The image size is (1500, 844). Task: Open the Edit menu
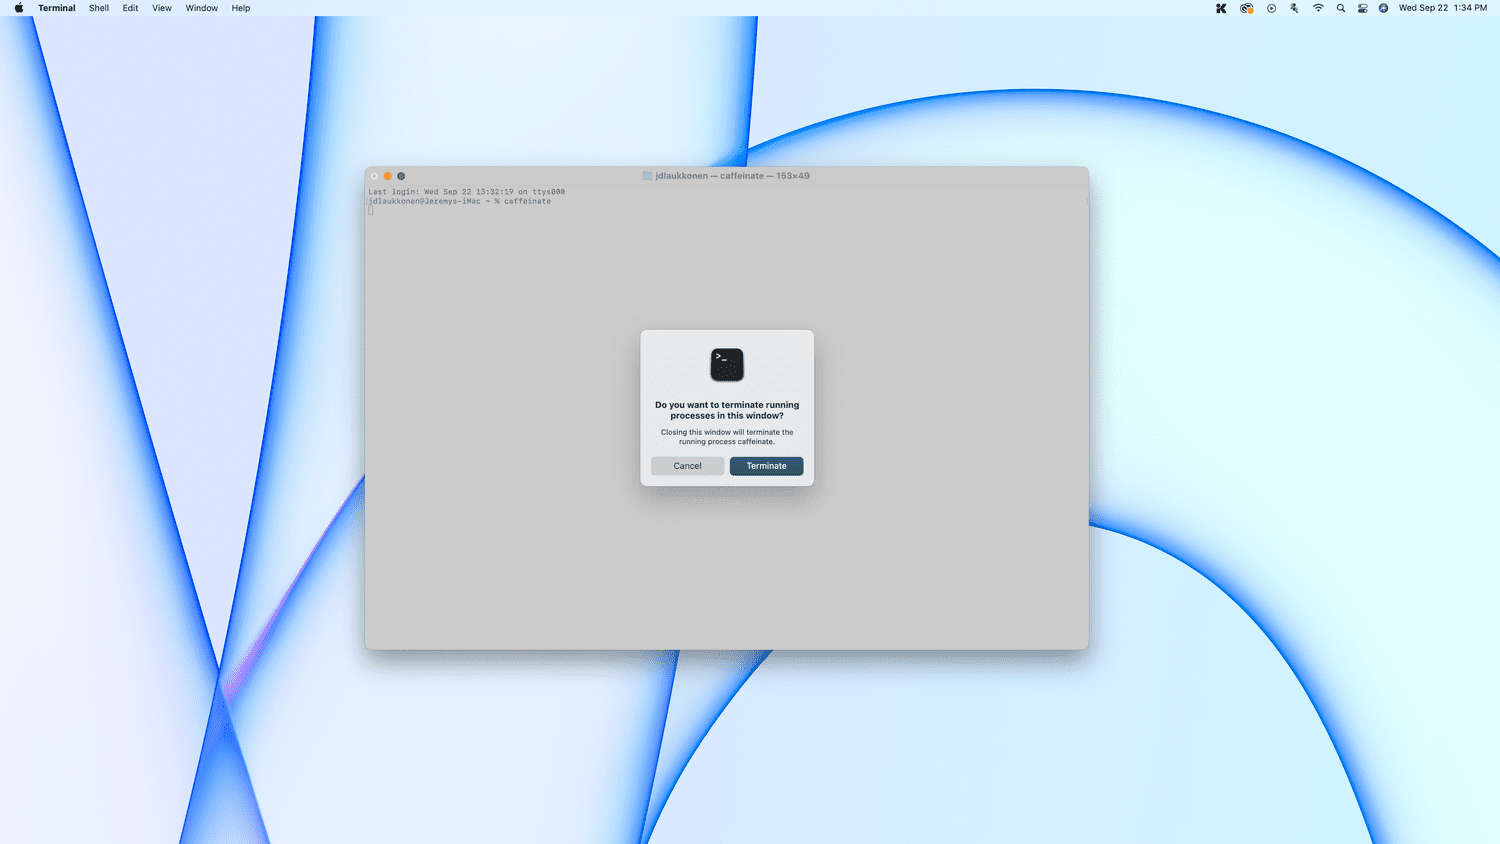point(130,8)
